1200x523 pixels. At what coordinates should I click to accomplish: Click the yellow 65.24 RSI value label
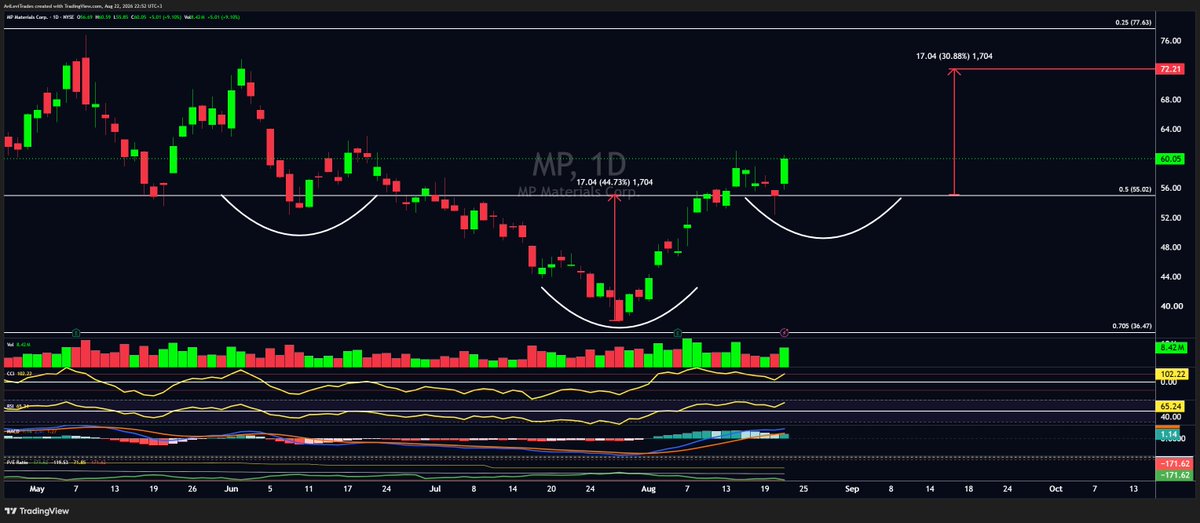(x=1170, y=408)
